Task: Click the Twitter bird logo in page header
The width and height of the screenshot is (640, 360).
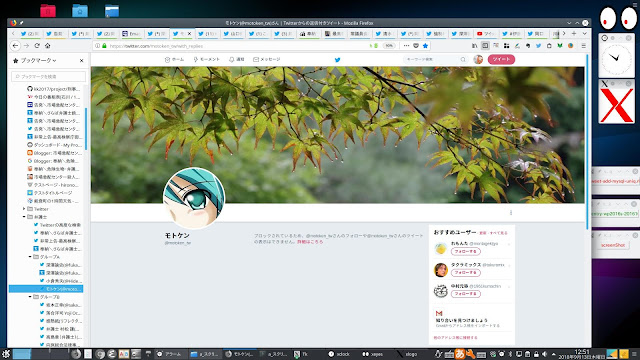Action: (338, 60)
